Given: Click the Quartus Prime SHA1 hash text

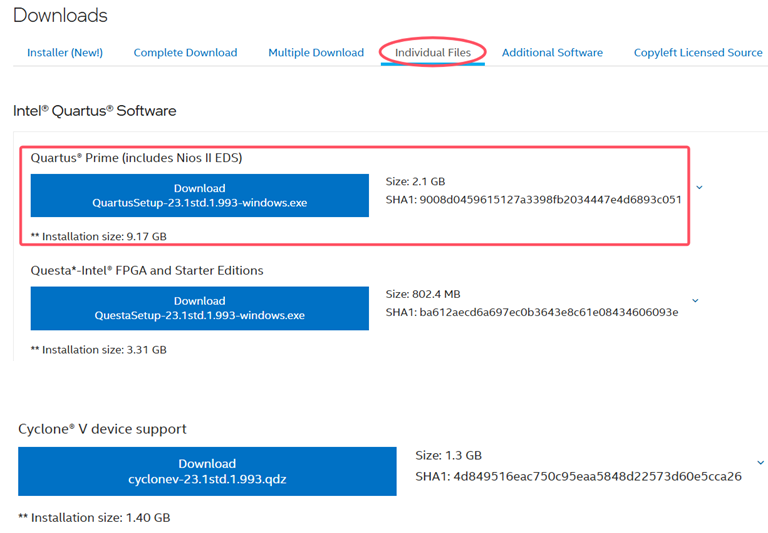Looking at the screenshot, I should pos(533,199).
